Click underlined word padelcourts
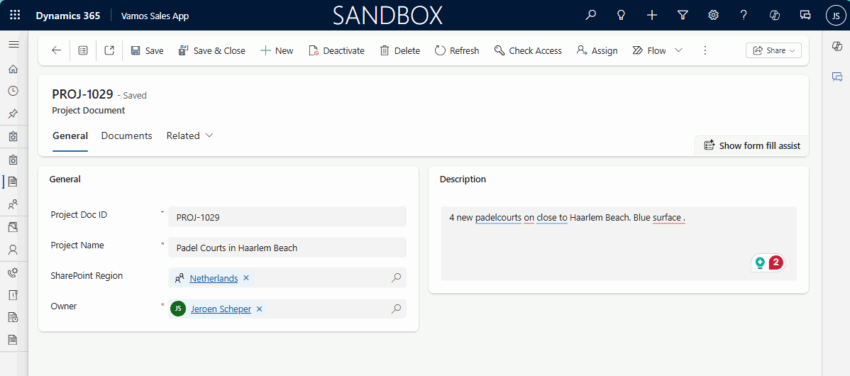850x376 pixels. (x=498, y=218)
